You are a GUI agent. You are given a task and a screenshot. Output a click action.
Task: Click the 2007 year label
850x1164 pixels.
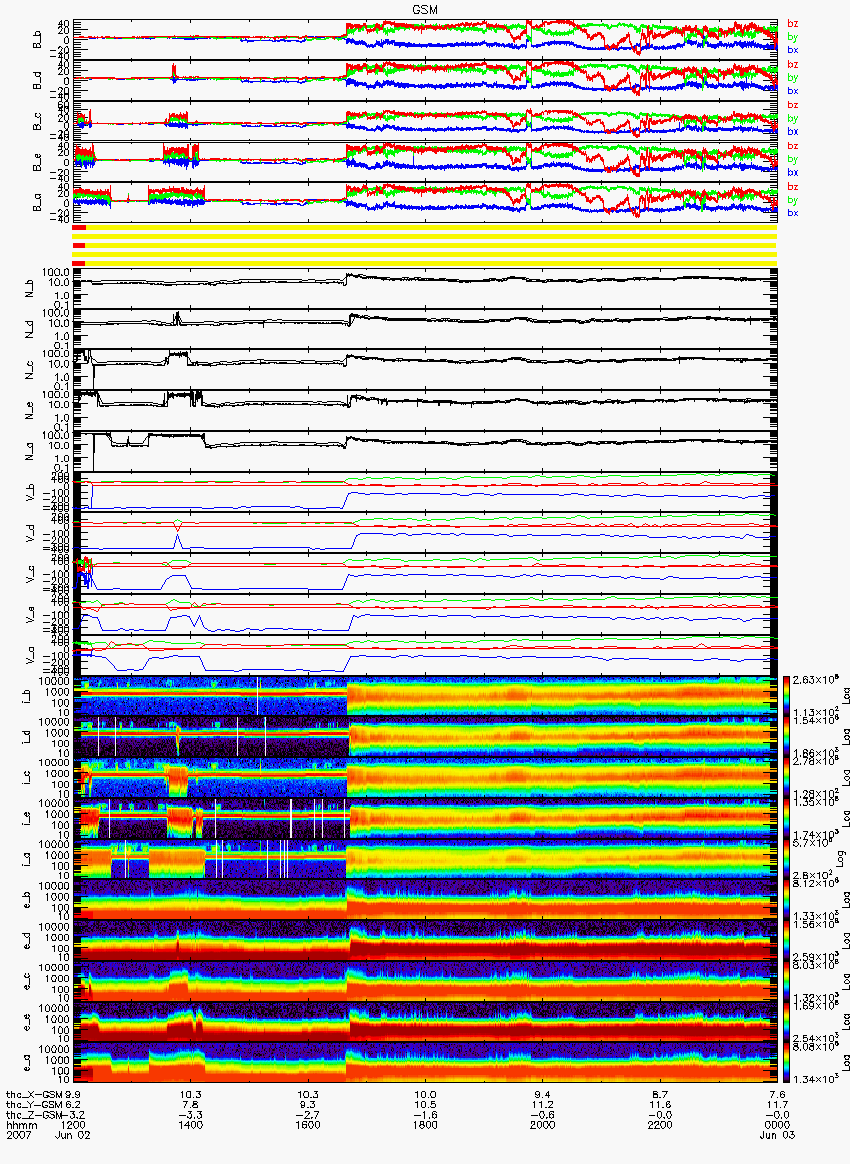(18, 1135)
